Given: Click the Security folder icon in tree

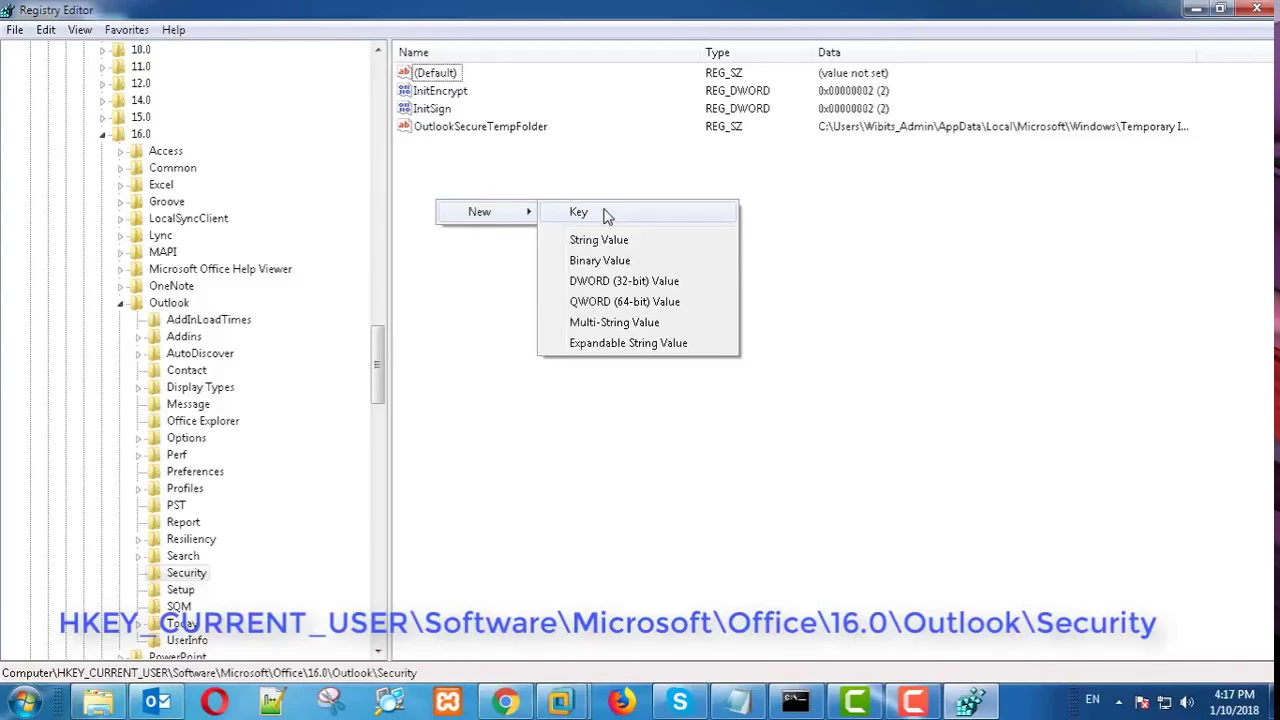Looking at the screenshot, I should (x=155, y=573).
